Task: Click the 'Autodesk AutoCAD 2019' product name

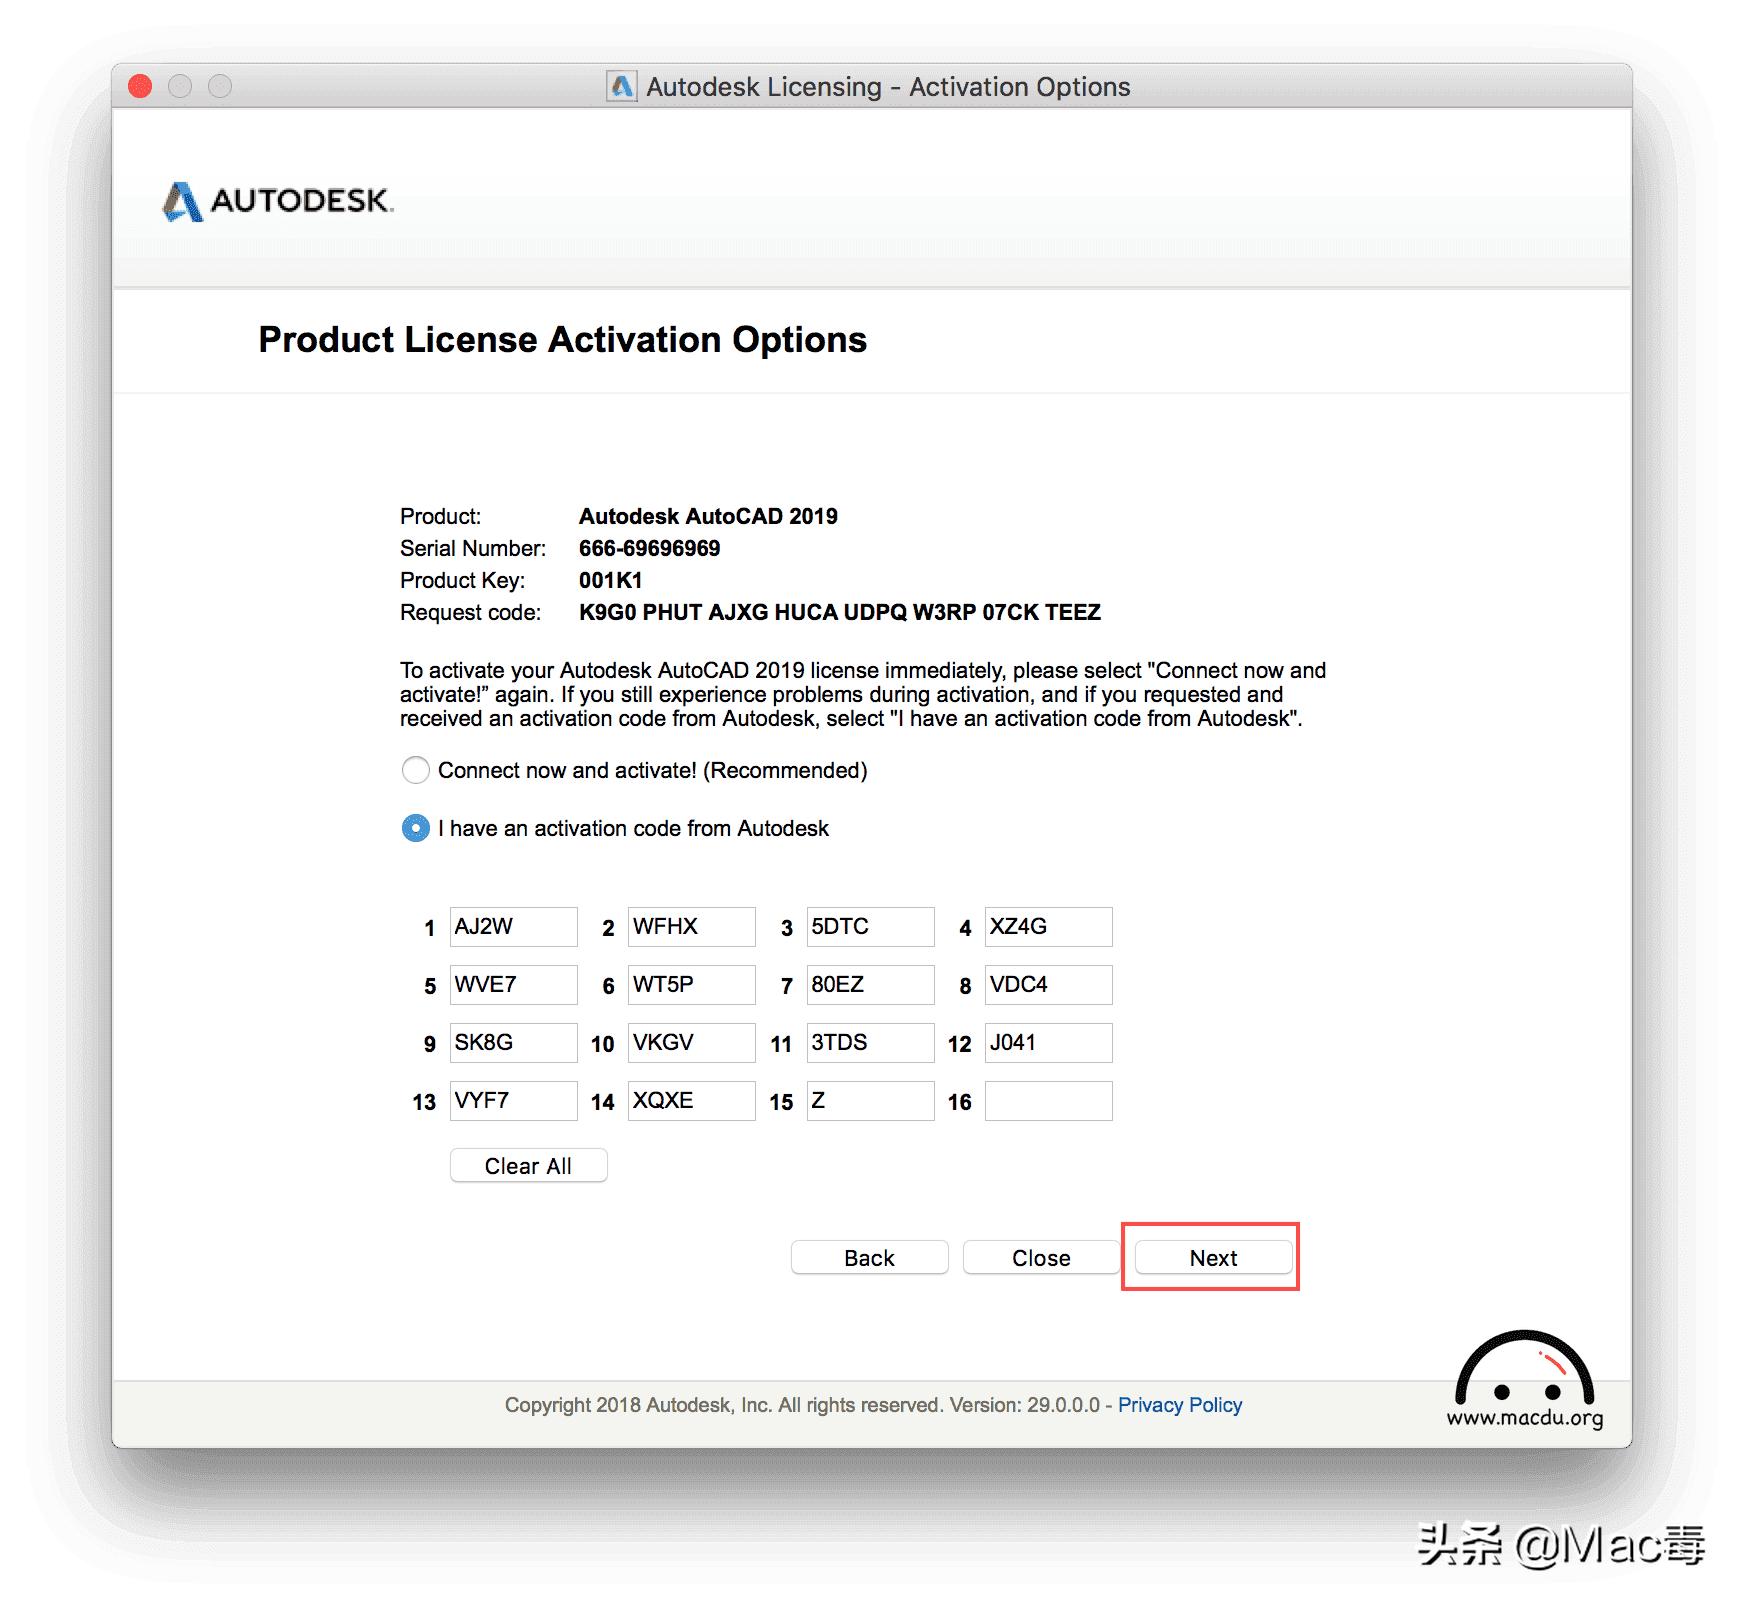Action: coord(708,516)
